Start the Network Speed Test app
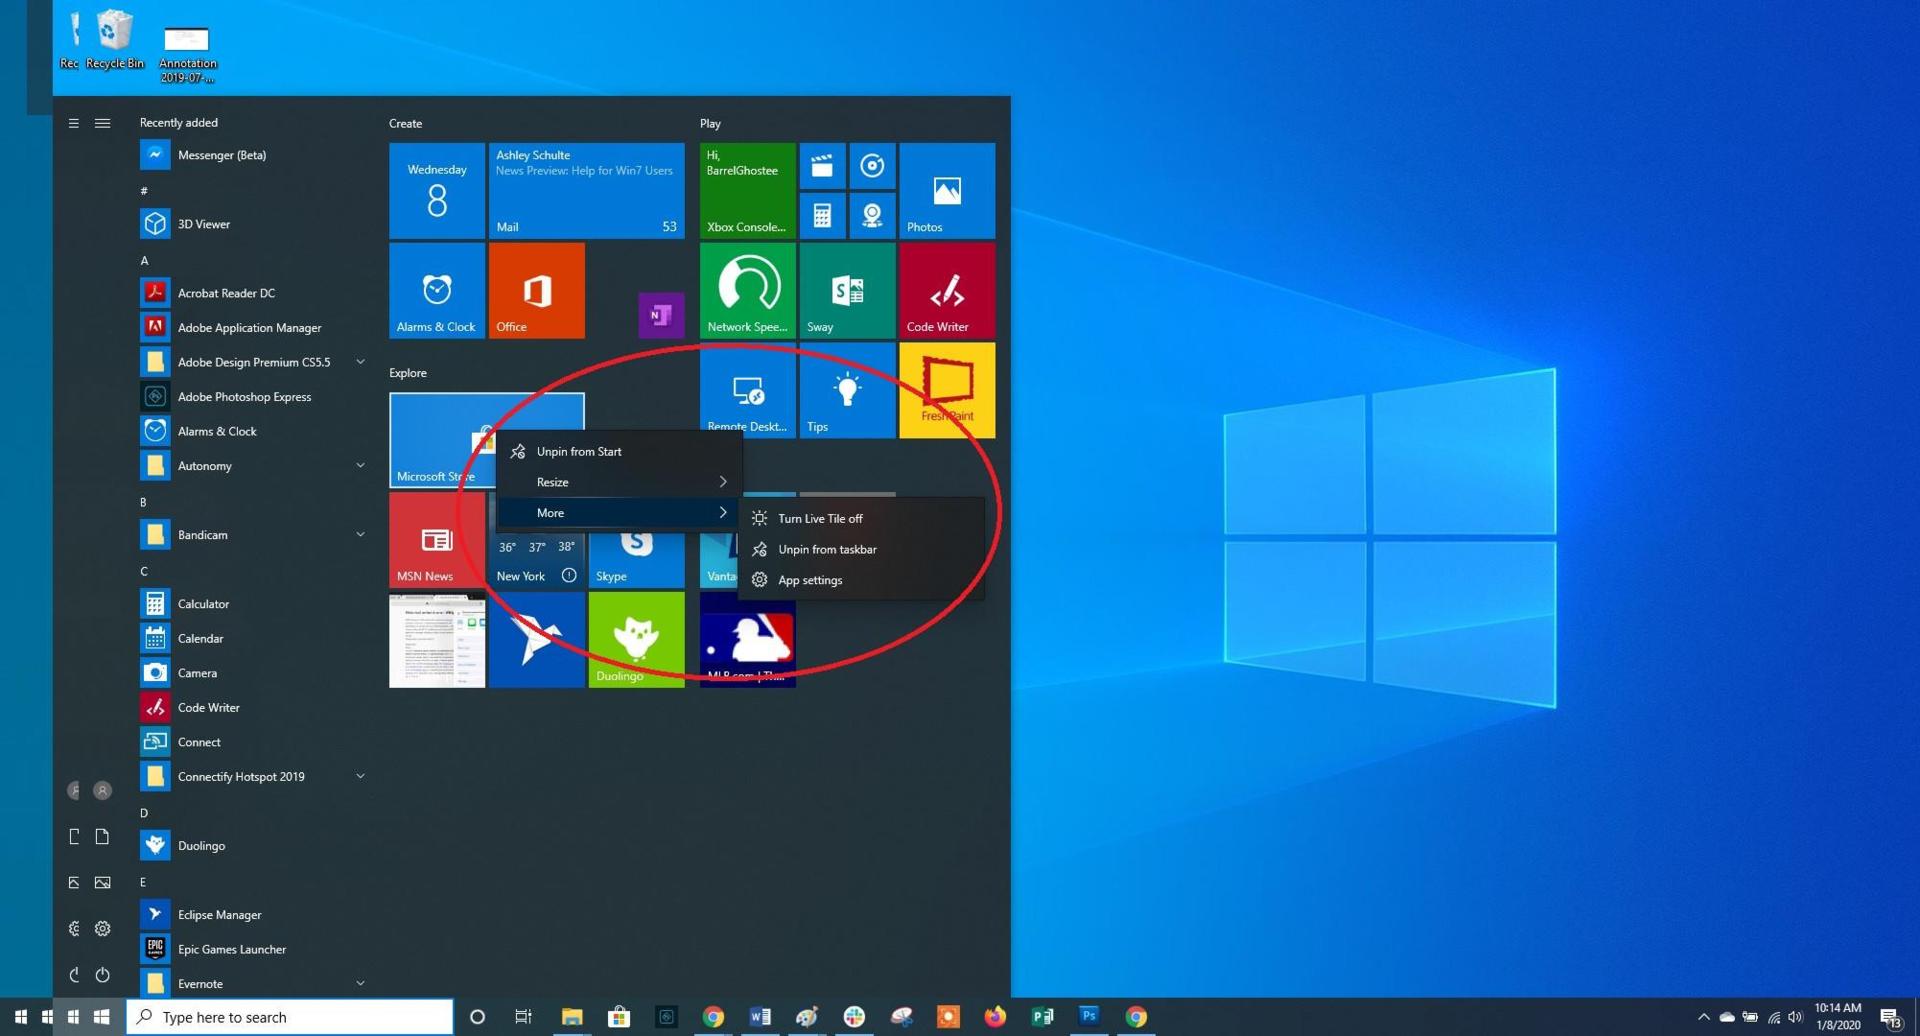The height and width of the screenshot is (1036, 1920). coord(746,290)
